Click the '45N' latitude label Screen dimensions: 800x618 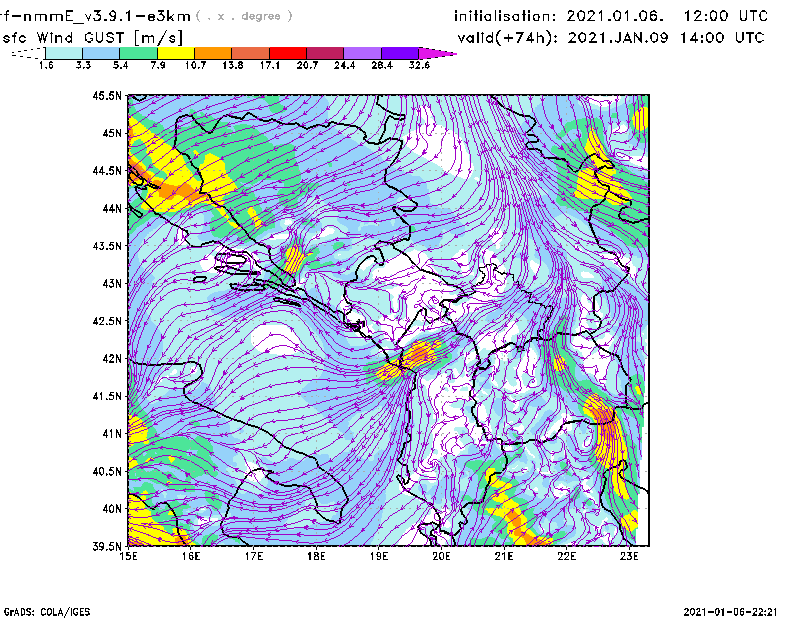click(x=112, y=133)
